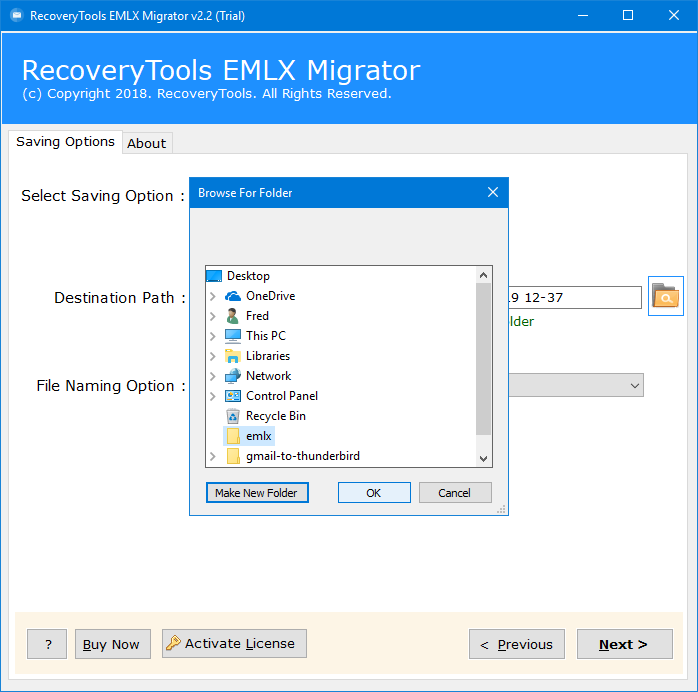
Task: Select the Desktop monitor icon in tree
Action: (214, 276)
